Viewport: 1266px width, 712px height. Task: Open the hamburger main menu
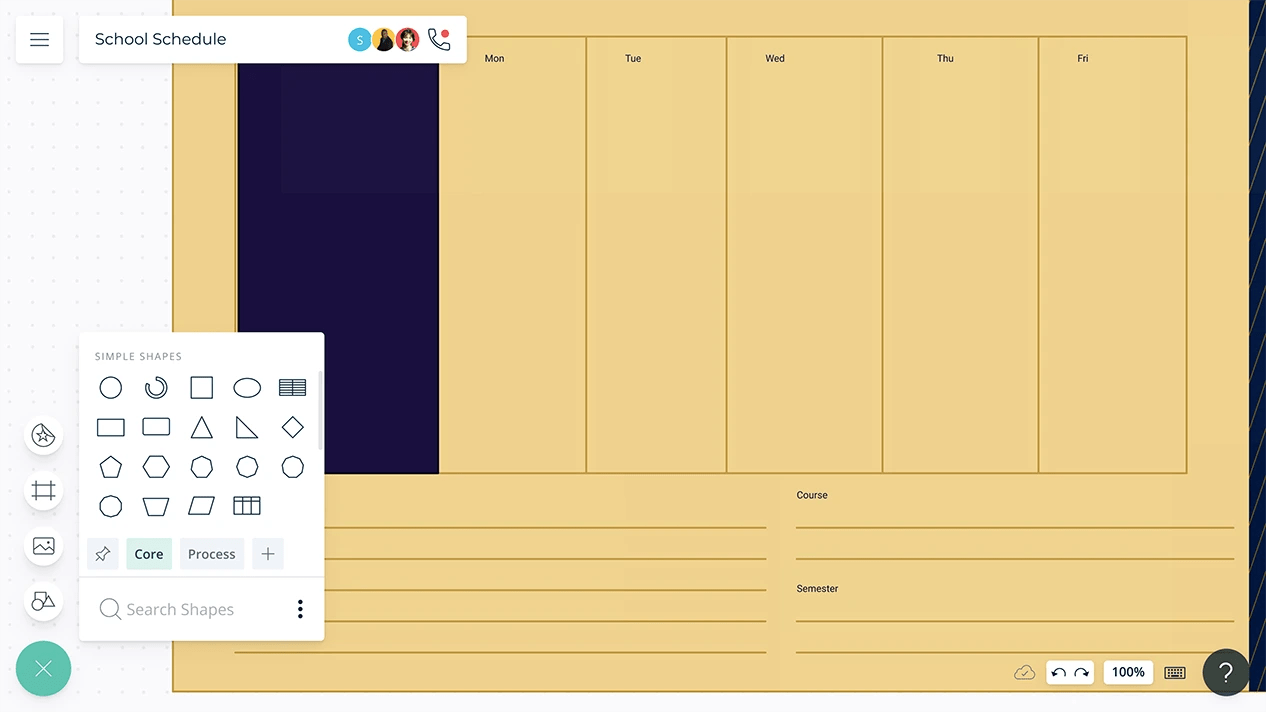39,39
